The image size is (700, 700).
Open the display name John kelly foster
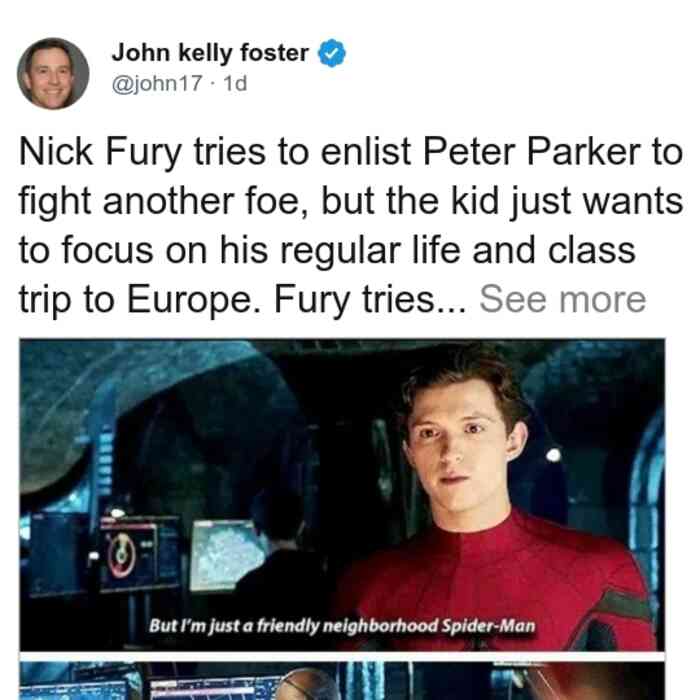(210, 53)
